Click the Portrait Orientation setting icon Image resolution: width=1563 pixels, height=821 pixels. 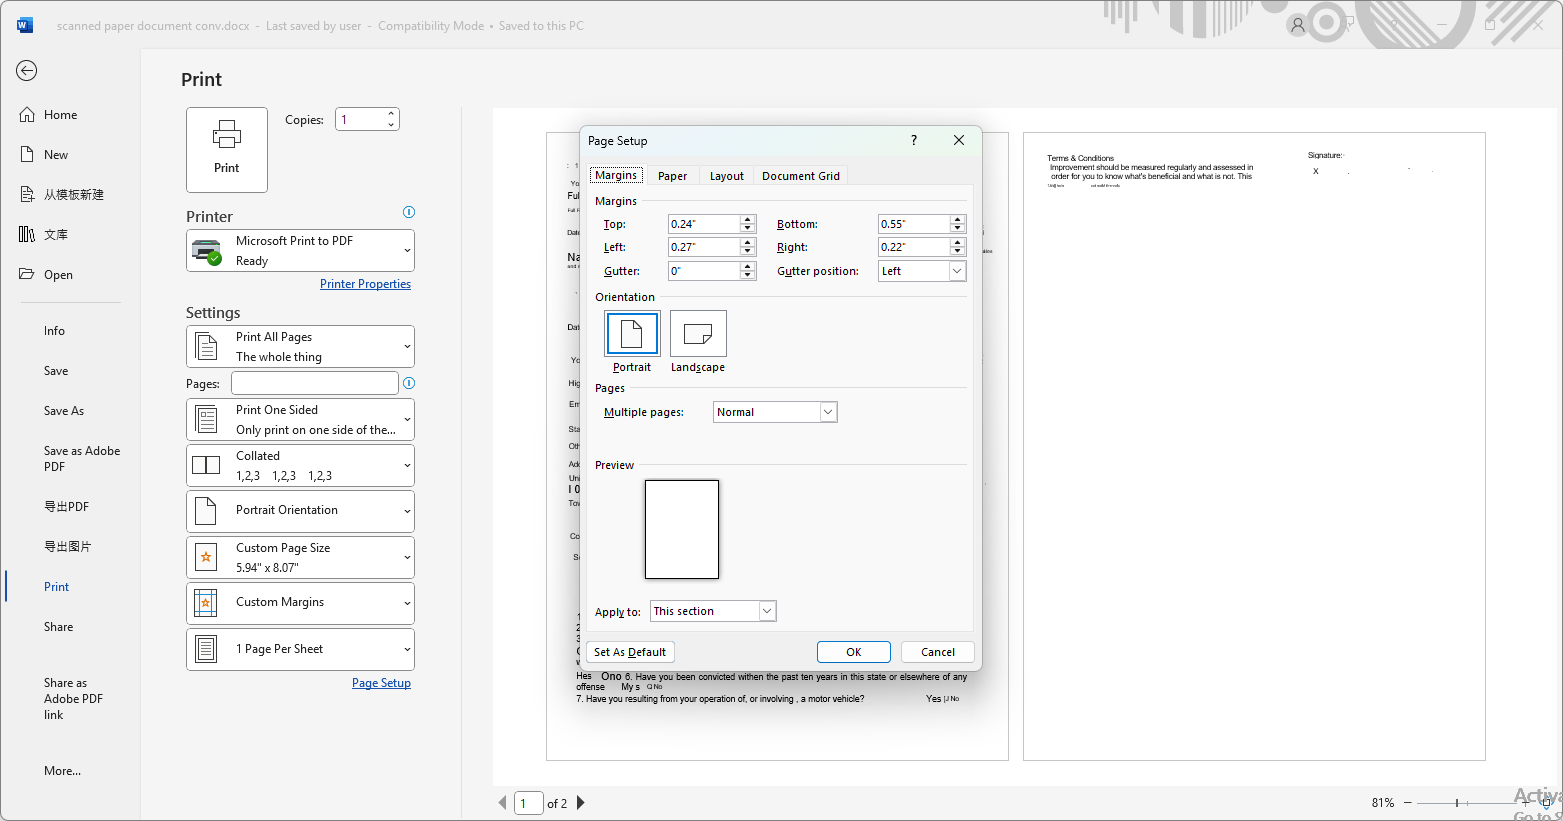click(207, 510)
